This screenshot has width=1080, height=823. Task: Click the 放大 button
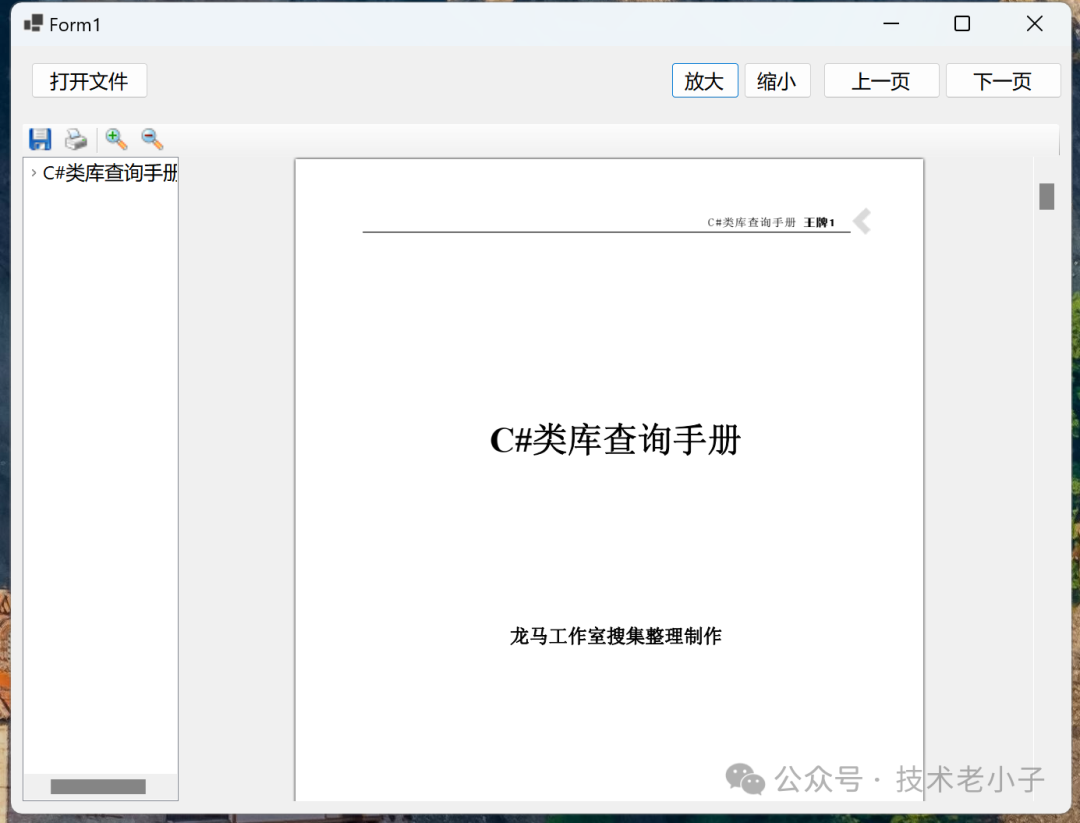pos(704,81)
